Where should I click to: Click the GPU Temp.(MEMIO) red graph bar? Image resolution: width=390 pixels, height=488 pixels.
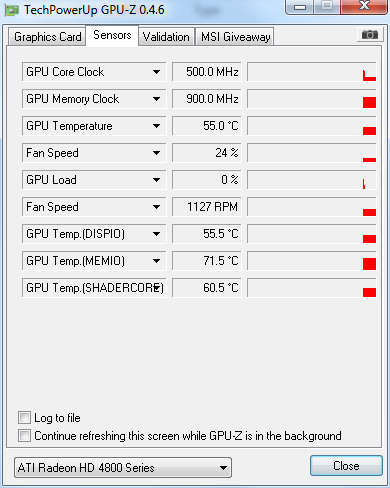click(x=369, y=264)
